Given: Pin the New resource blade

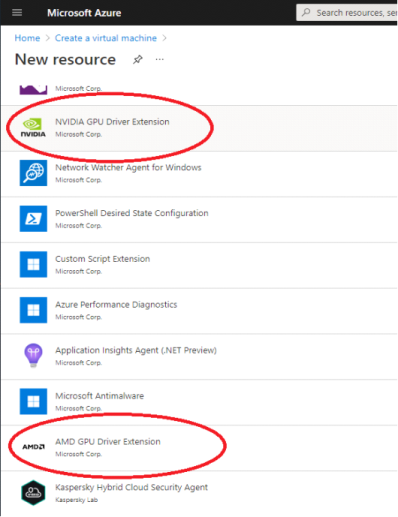Looking at the screenshot, I should pyautogui.click(x=138, y=60).
